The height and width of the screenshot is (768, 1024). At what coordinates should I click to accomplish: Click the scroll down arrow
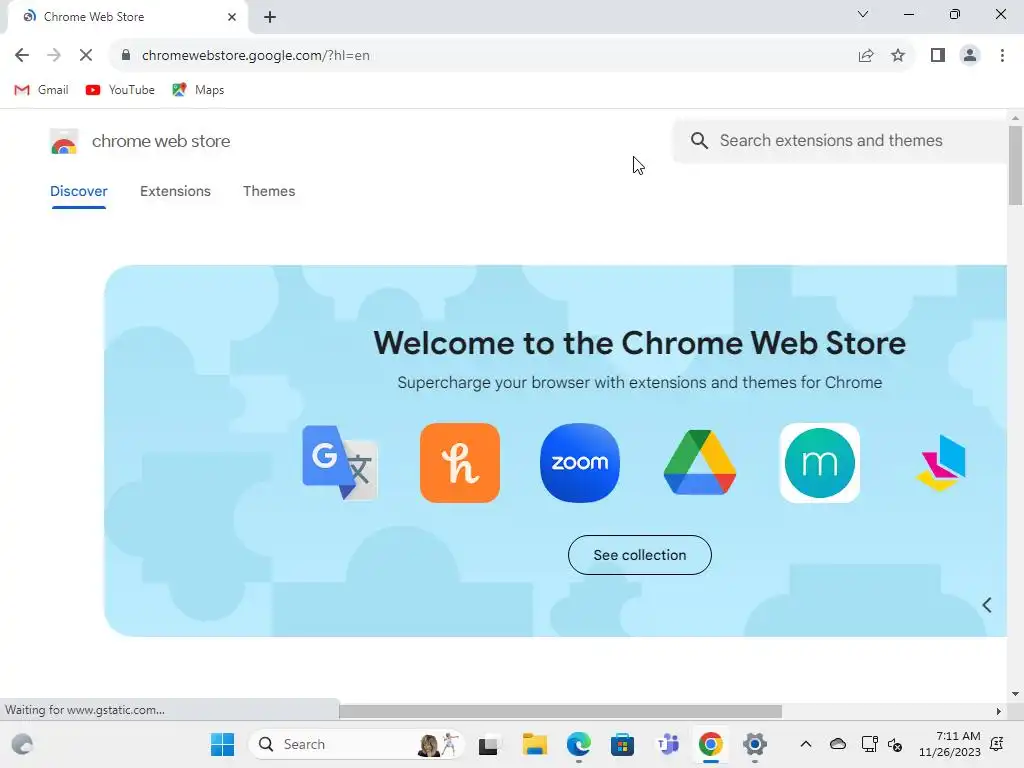click(1015, 694)
